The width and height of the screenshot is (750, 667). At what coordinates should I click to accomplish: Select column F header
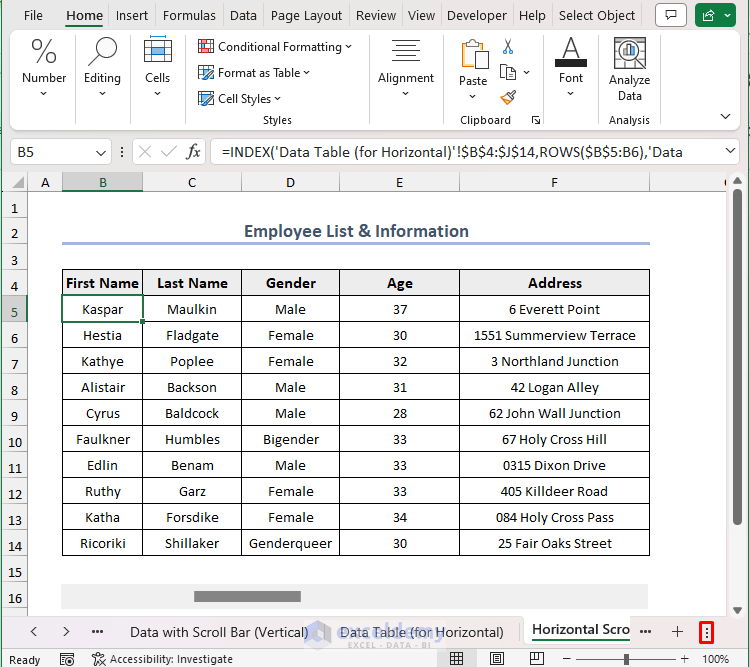[x=554, y=182]
